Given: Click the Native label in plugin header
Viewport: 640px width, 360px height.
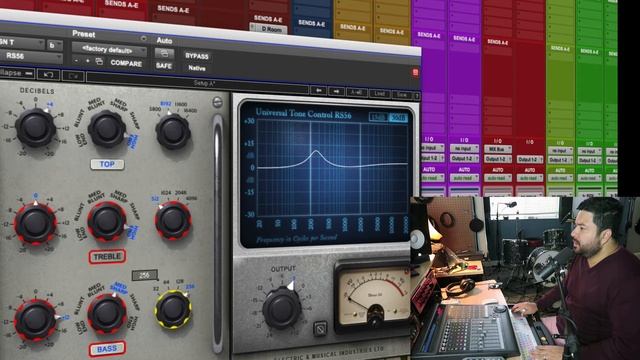Looking at the screenshot, I should tap(197, 68).
